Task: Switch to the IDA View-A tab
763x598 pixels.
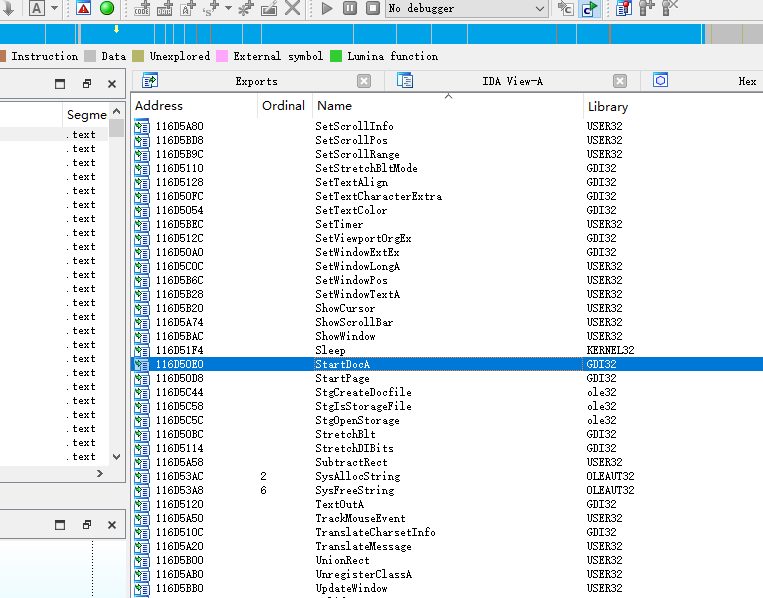Action: click(x=512, y=82)
